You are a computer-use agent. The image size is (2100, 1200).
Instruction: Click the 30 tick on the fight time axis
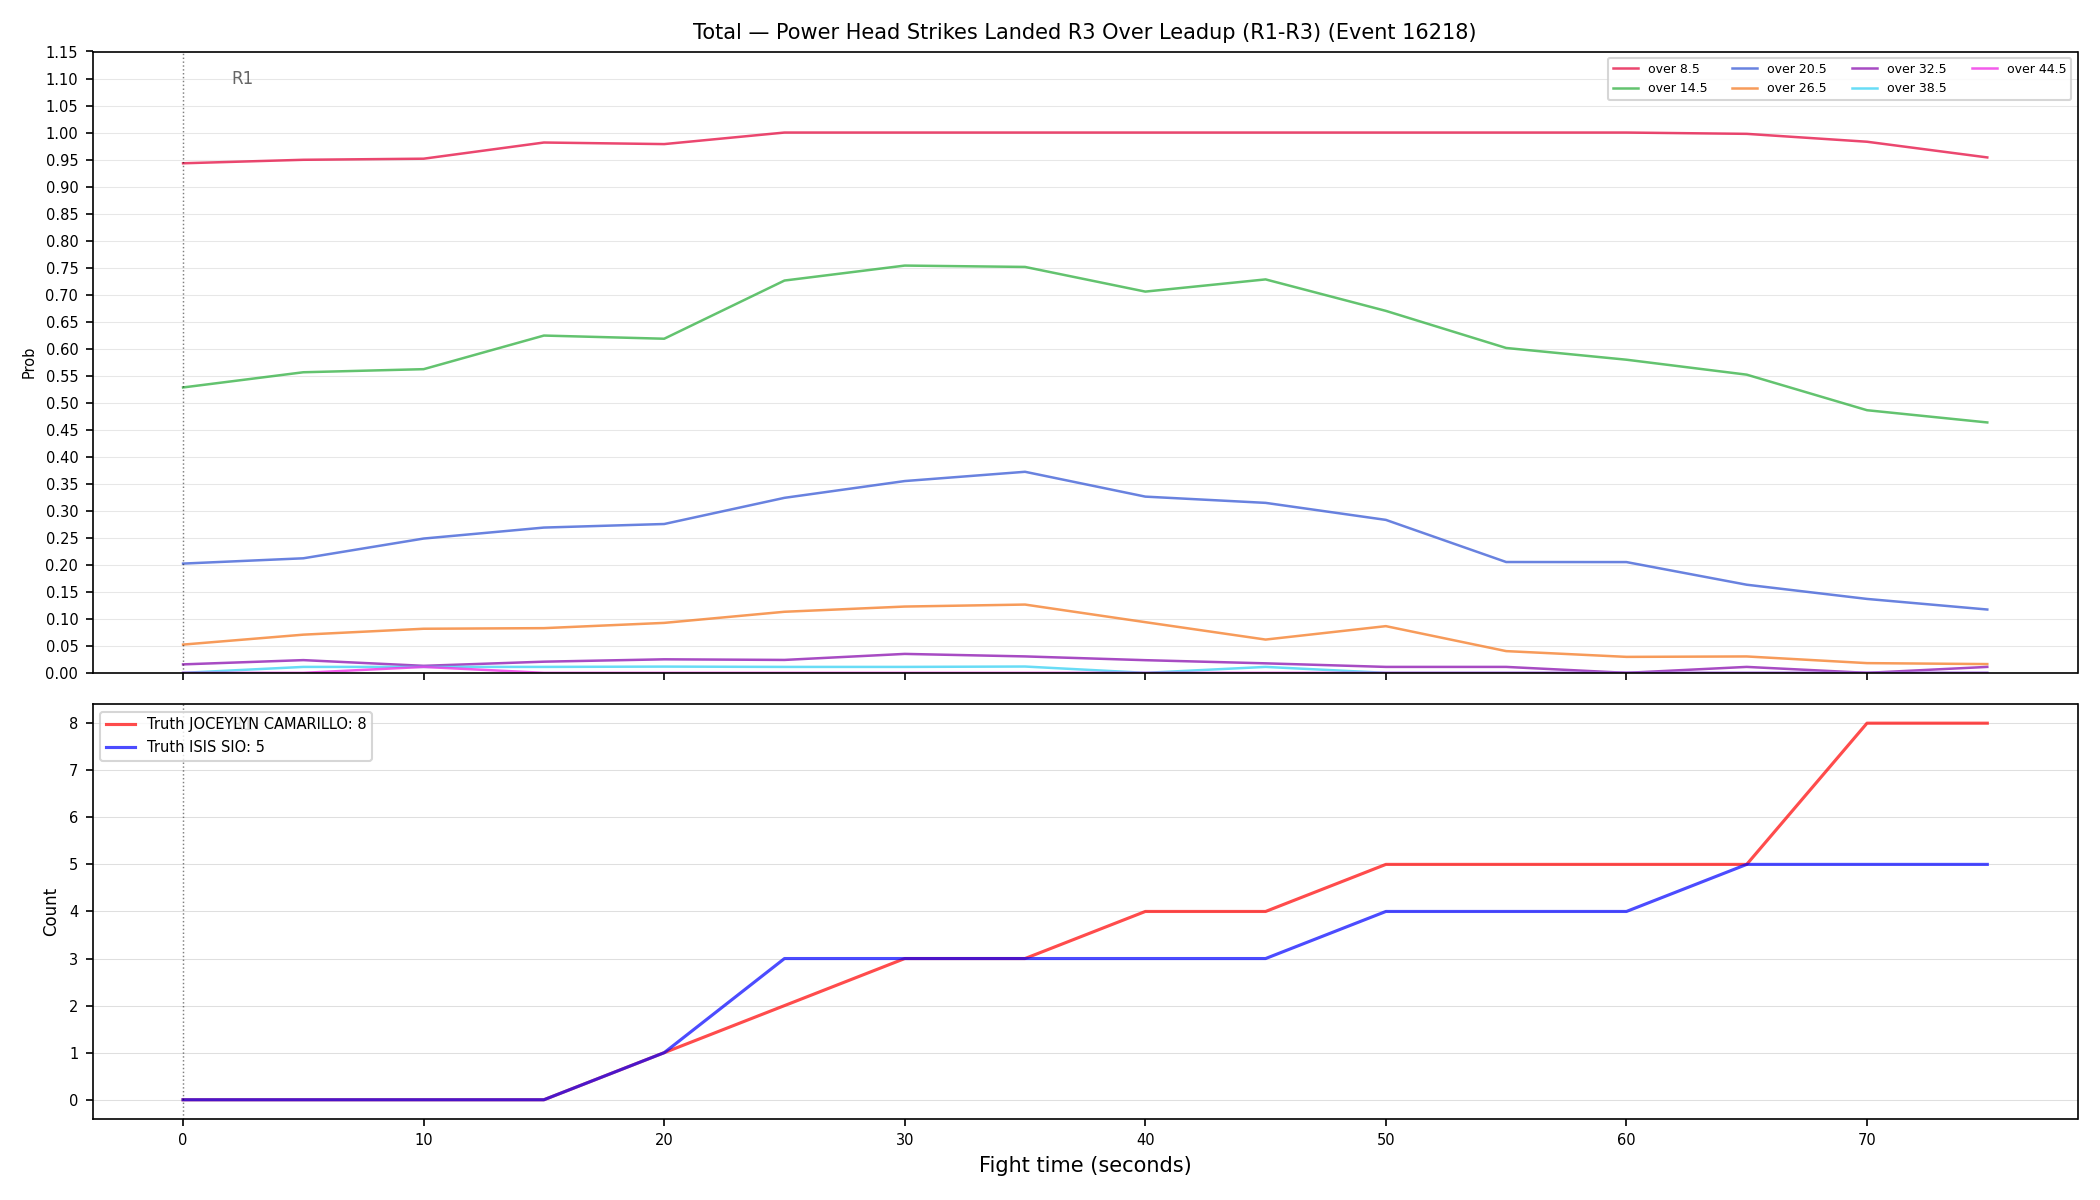[x=905, y=1138]
